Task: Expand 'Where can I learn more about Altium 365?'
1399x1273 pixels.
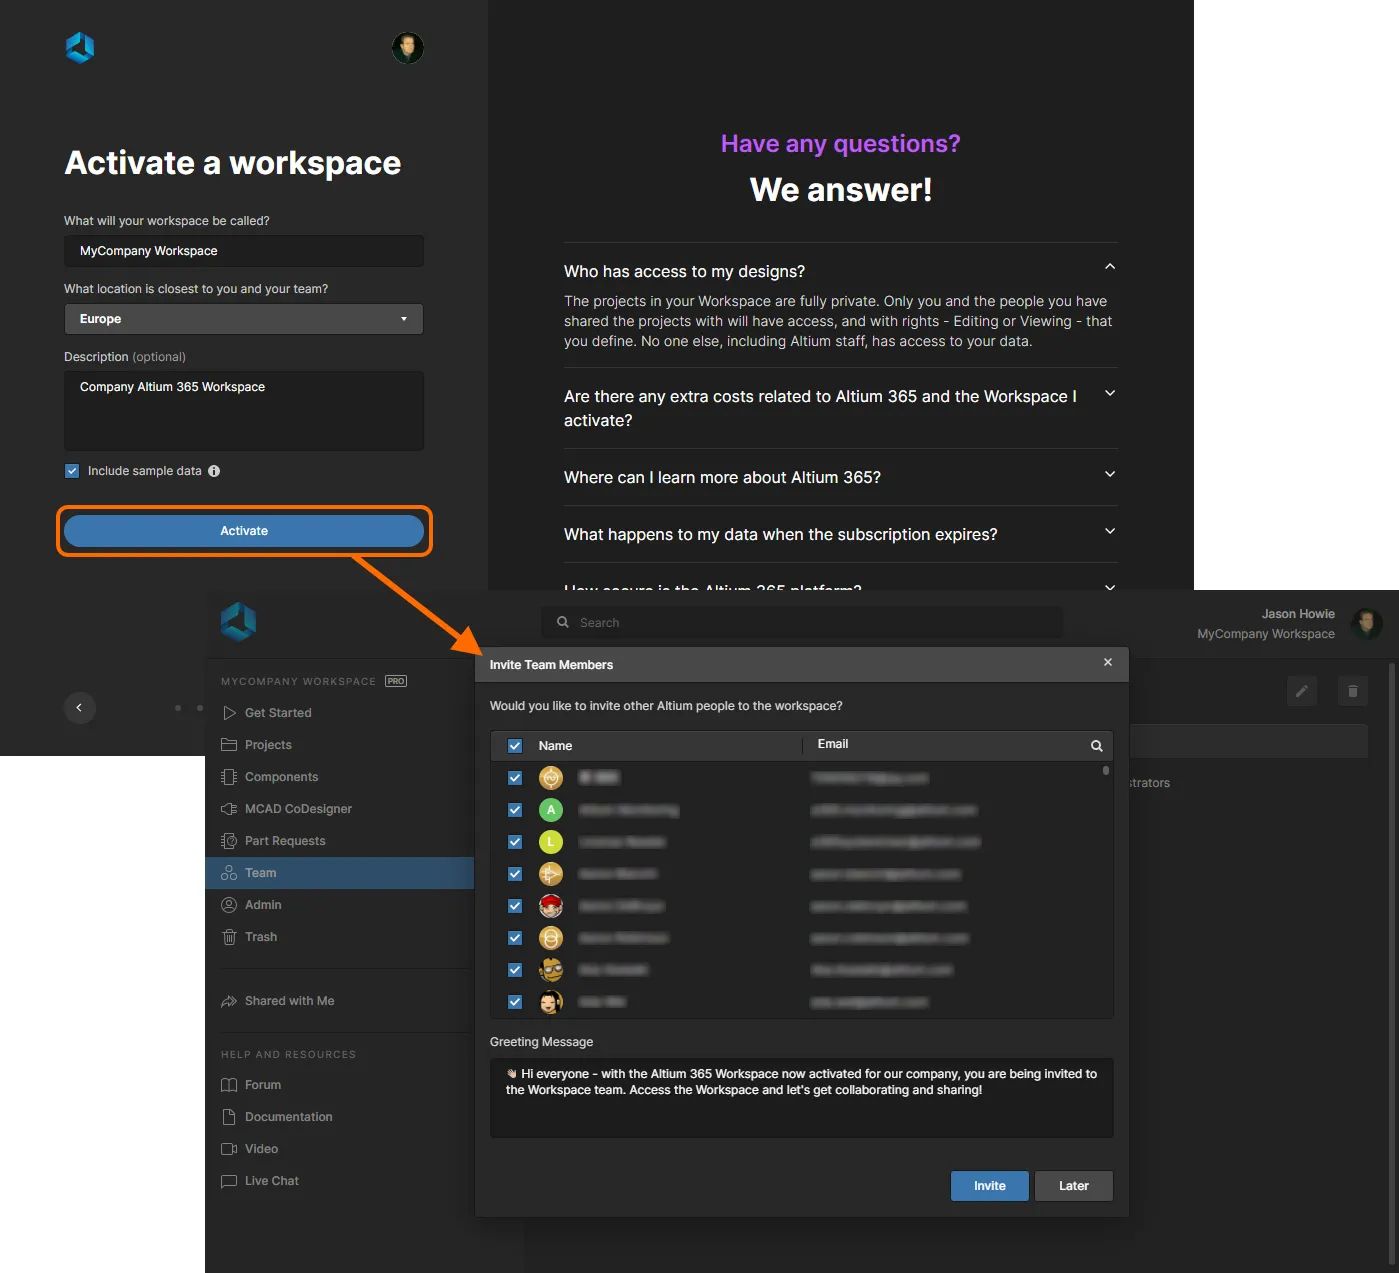Action: pos(1110,474)
